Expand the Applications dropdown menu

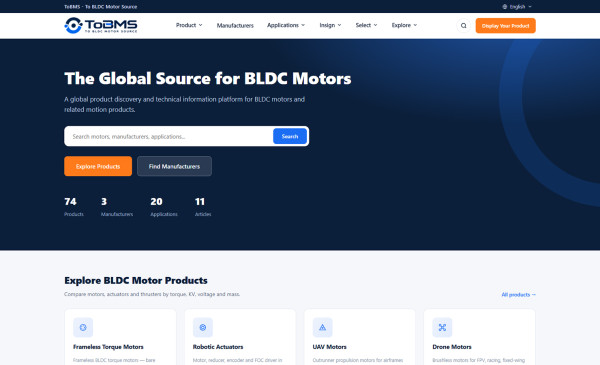pyautogui.click(x=286, y=25)
